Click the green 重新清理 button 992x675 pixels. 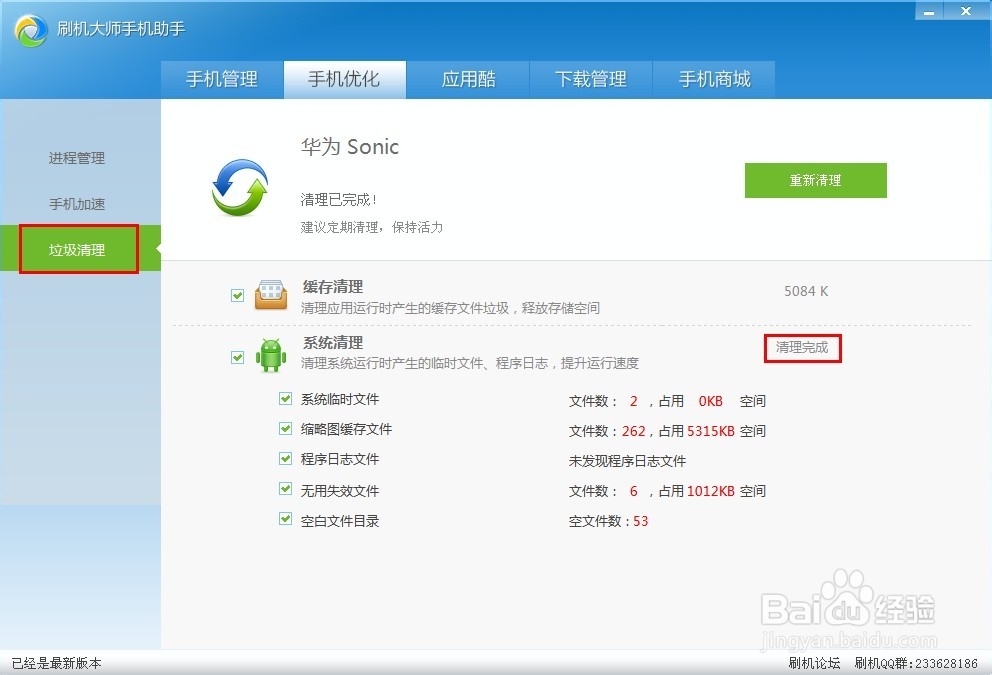(x=815, y=180)
